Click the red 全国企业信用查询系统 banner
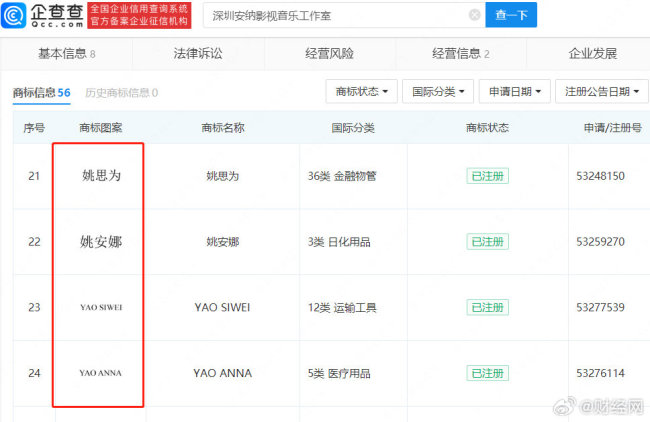 click(x=139, y=15)
